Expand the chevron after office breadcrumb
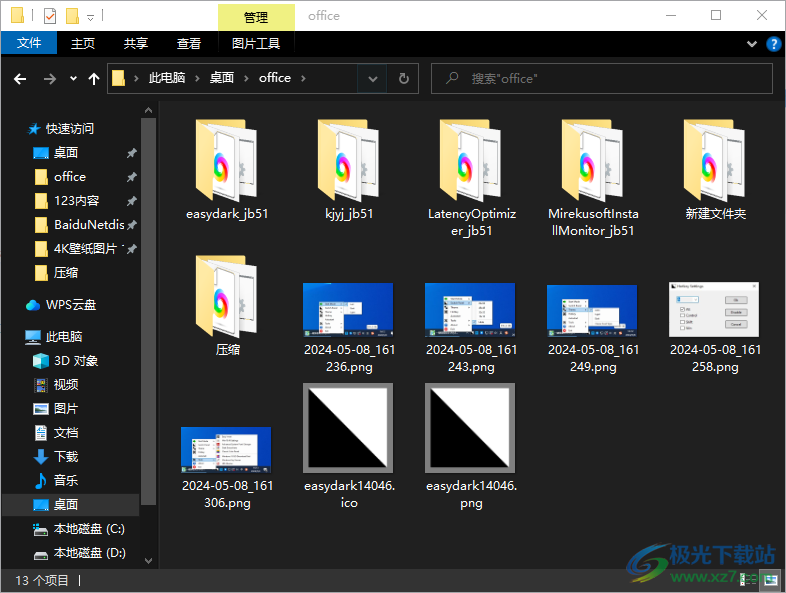Viewport: 786px width, 593px height. pyautogui.click(x=303, y=78)
